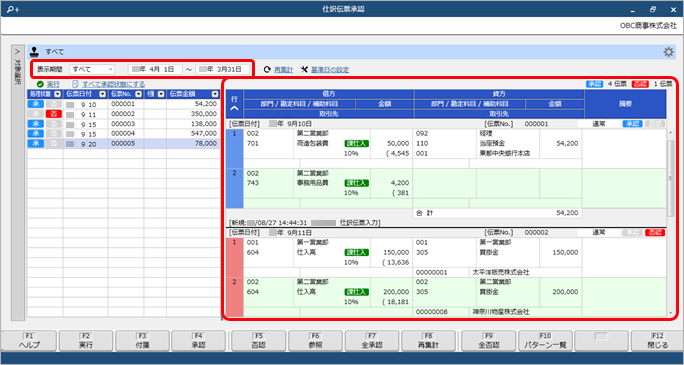
Task: Toggle 承 on voucher 000003 row
Action: [36, 124]
